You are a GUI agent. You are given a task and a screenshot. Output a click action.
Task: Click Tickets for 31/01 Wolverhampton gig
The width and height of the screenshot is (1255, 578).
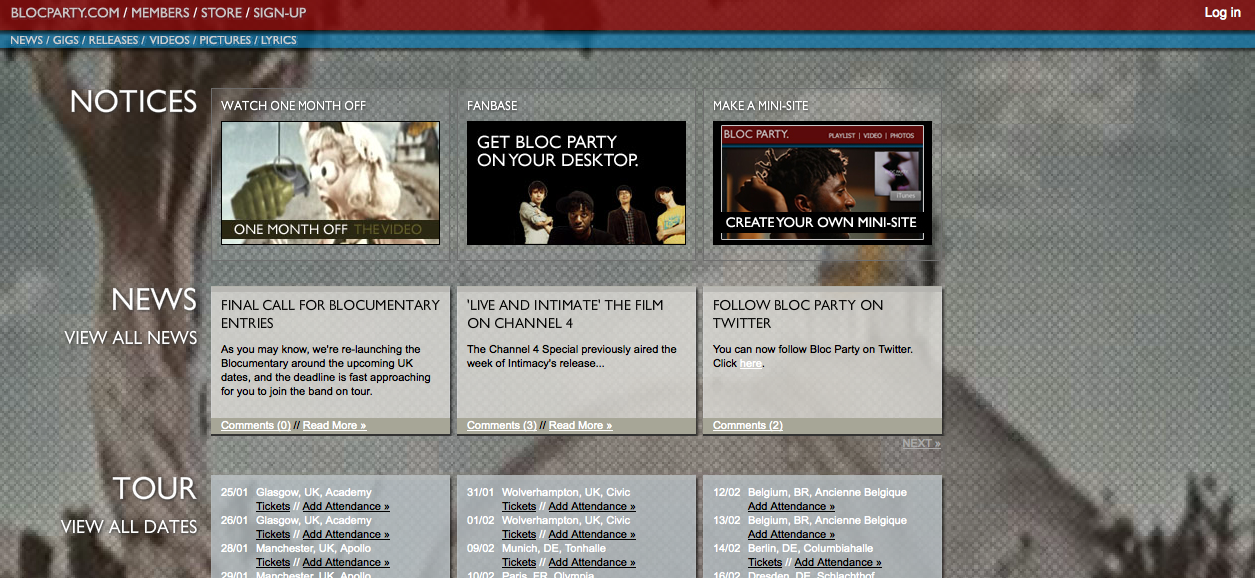(x=519, y=506)
